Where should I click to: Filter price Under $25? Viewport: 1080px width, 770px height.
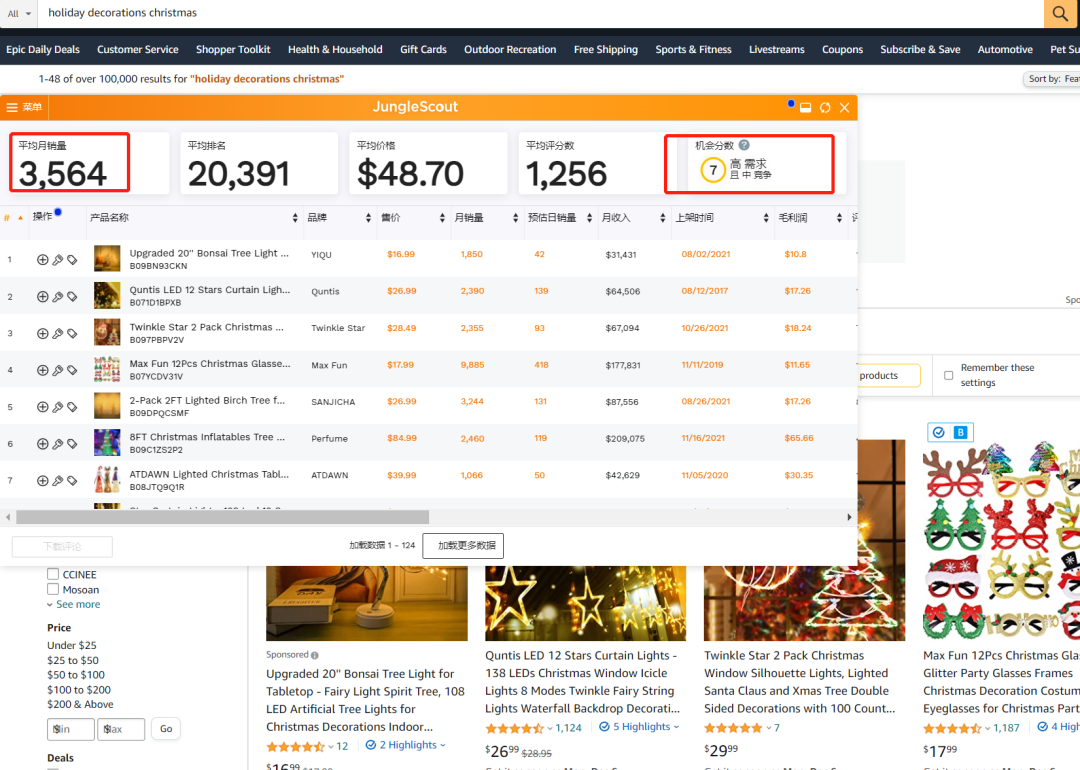[x=72, y=645]
